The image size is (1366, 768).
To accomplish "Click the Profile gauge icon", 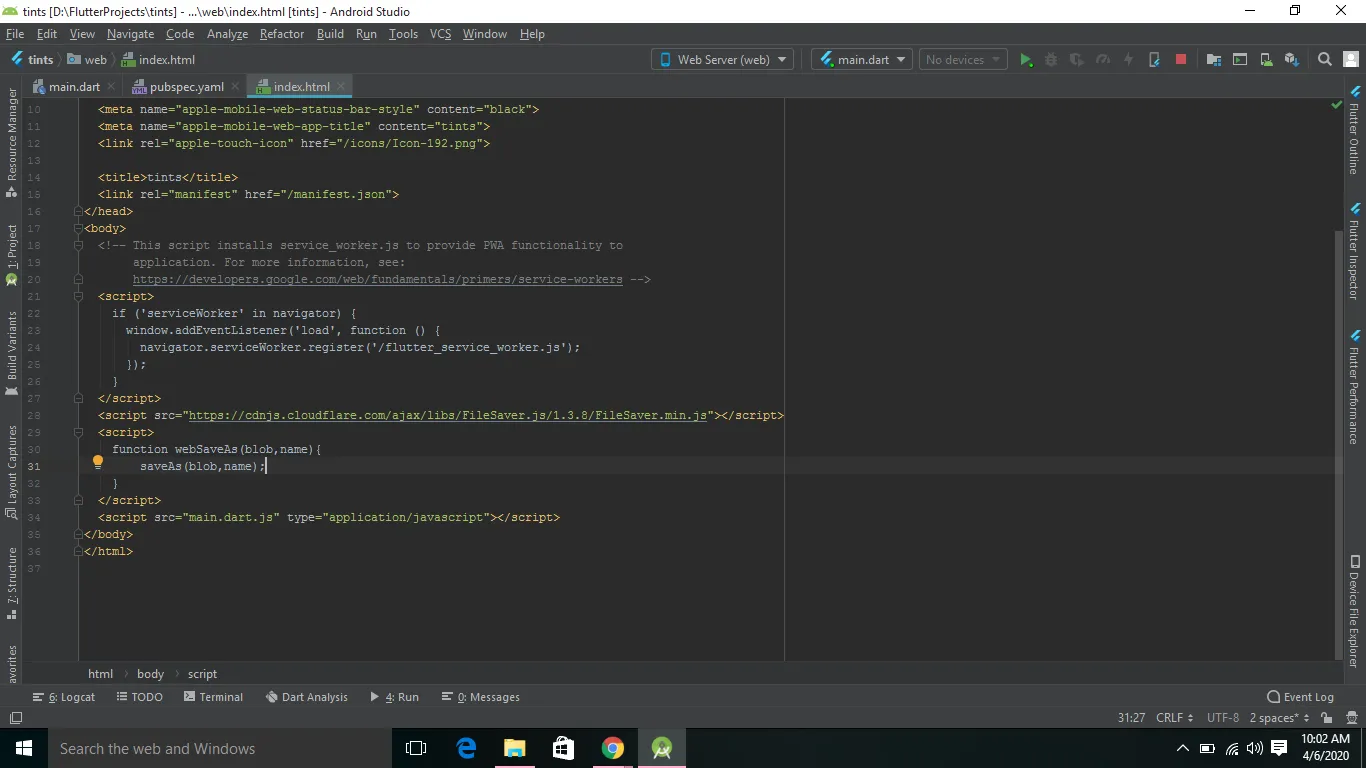I will tap(1103, 60).
